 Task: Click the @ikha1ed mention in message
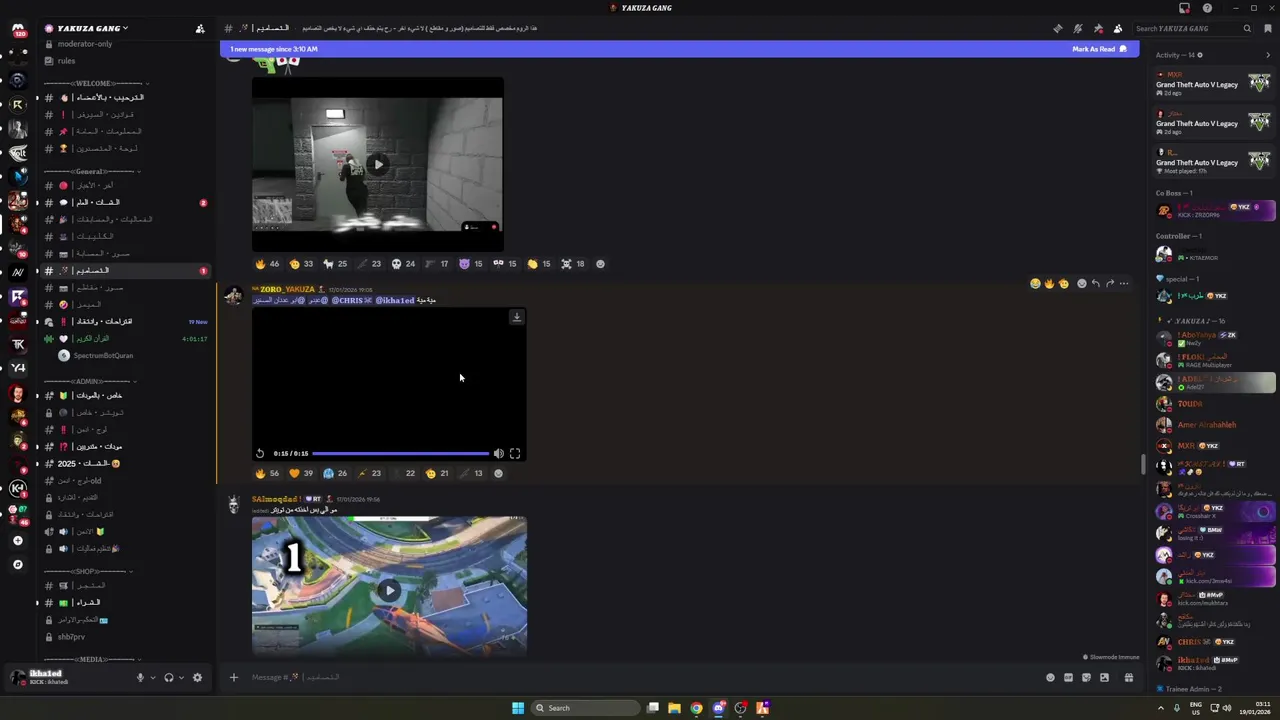[x=394, y=300]
